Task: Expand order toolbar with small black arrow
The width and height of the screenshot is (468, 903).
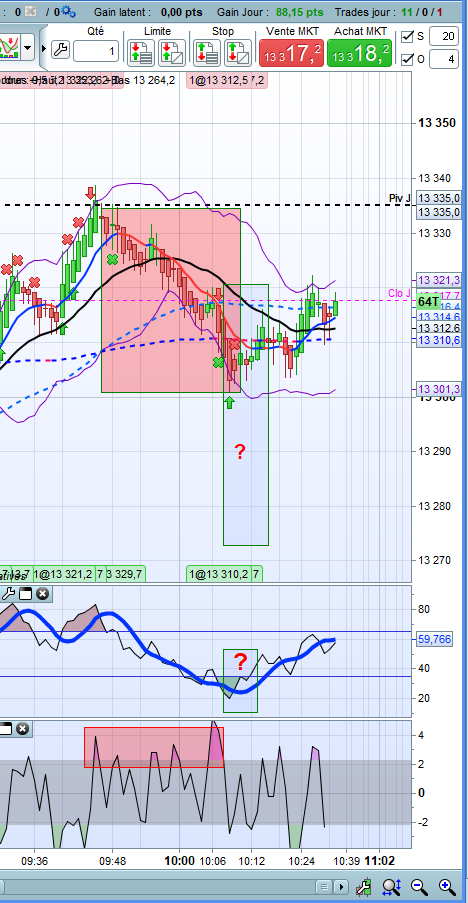Action: (43, 48)
